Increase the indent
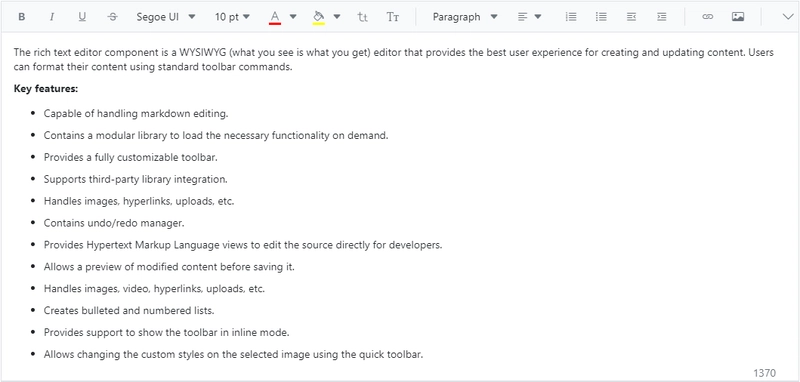This screenshot has height=382, width=800. (661, 17)
